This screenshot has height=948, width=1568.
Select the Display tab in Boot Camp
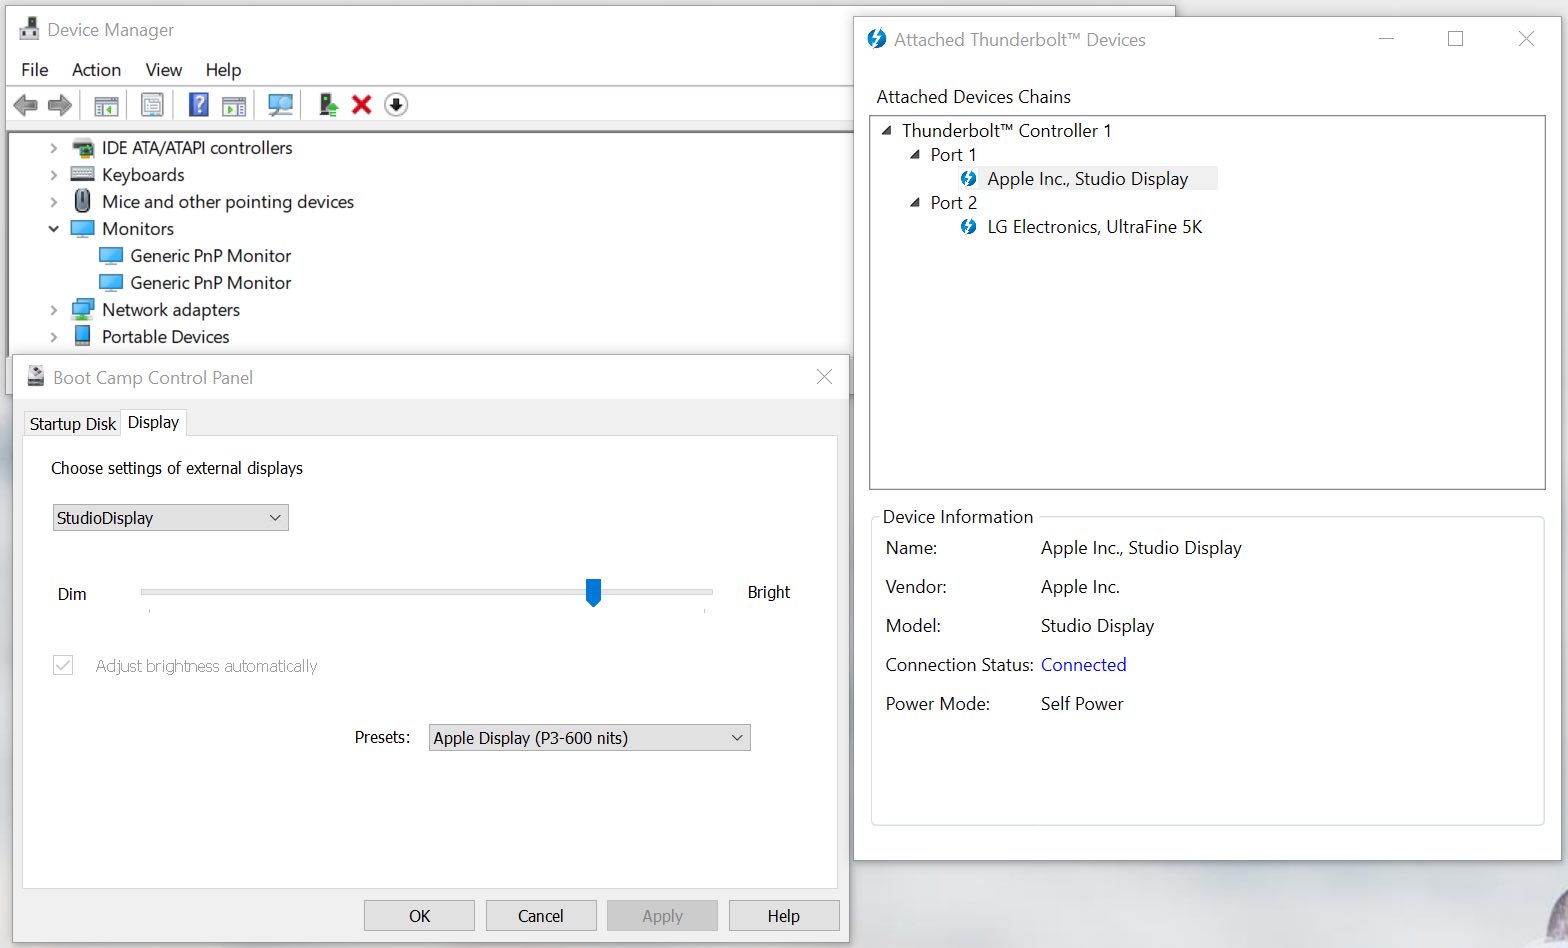click(x=153, y=422)
